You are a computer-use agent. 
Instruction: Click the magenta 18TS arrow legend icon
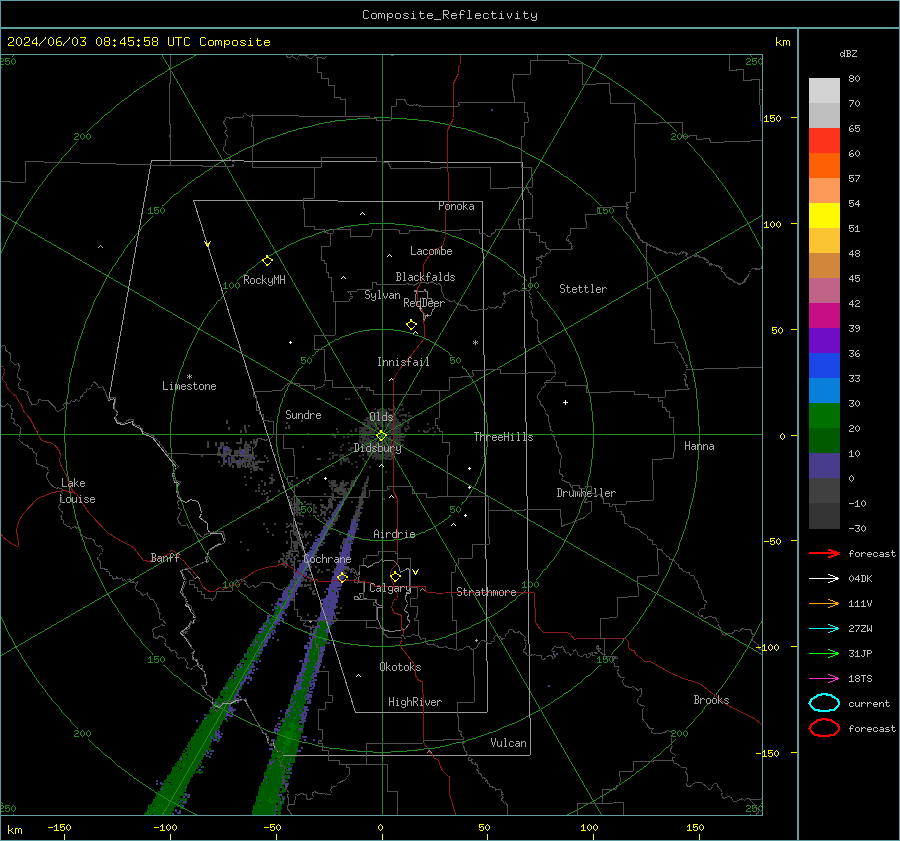824,679
